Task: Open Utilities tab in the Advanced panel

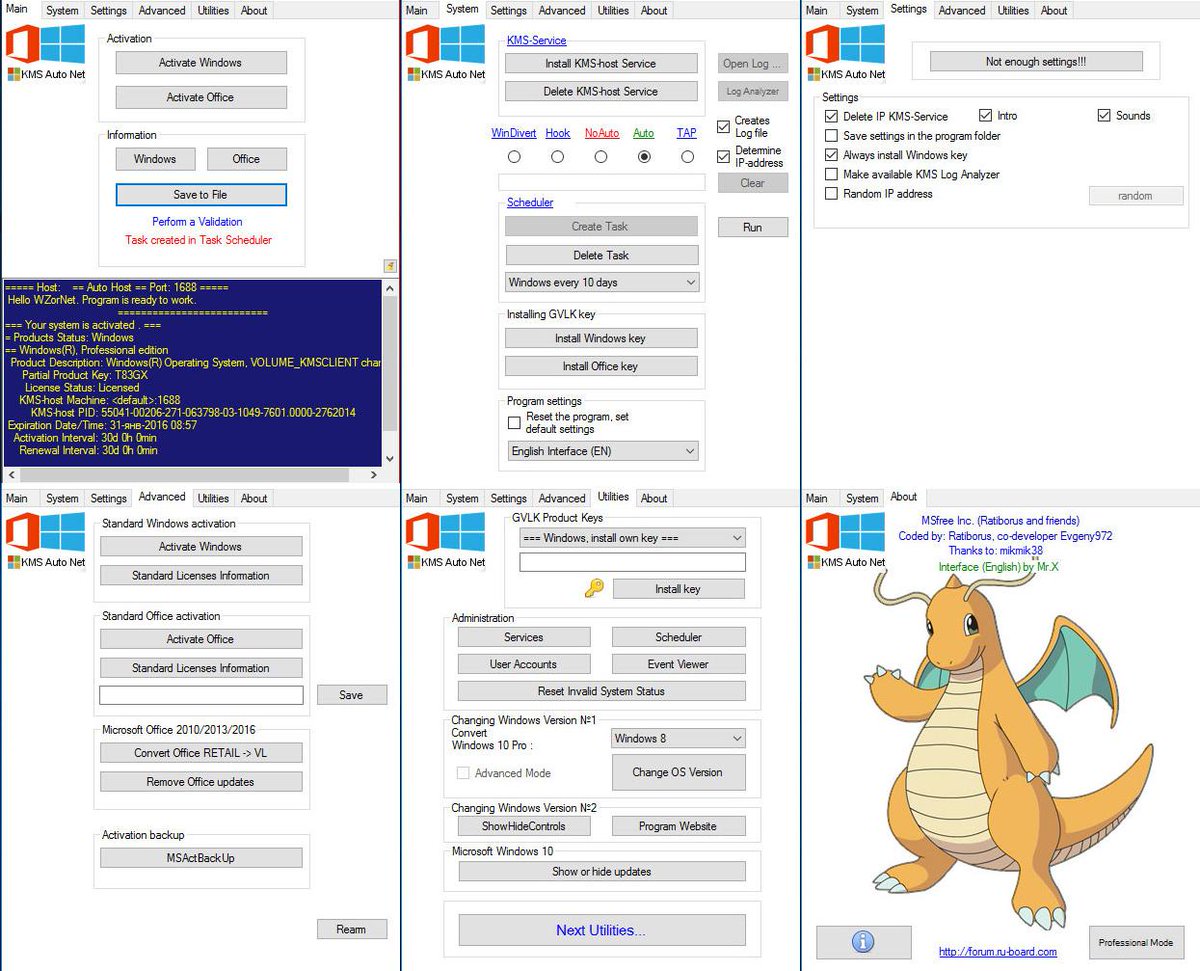Action: [x=213, y=498]
